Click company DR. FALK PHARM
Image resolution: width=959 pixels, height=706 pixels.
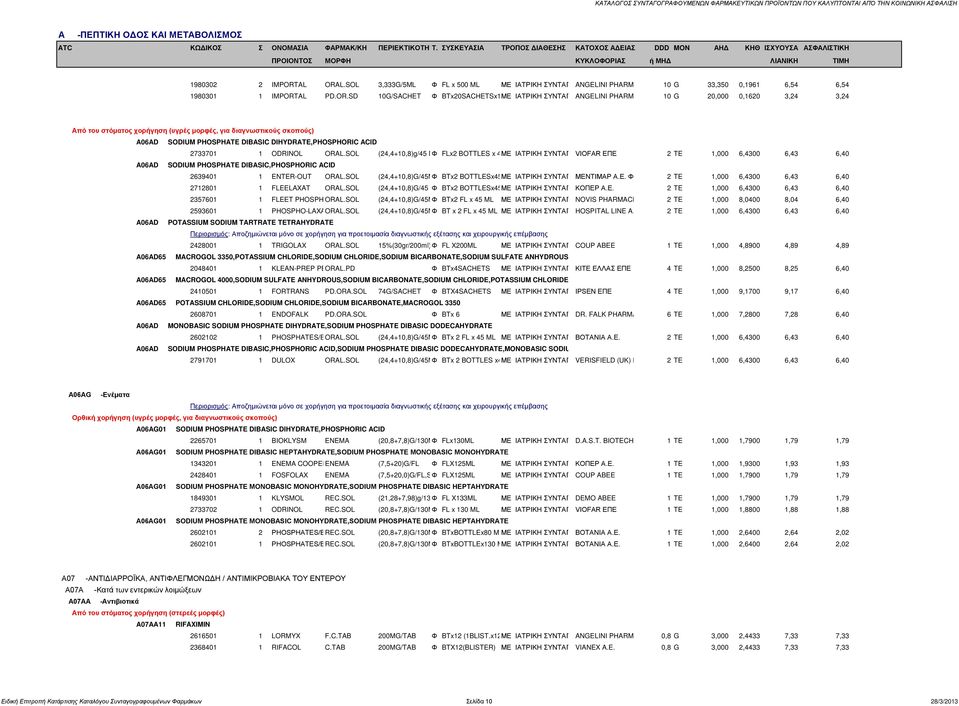604,314
